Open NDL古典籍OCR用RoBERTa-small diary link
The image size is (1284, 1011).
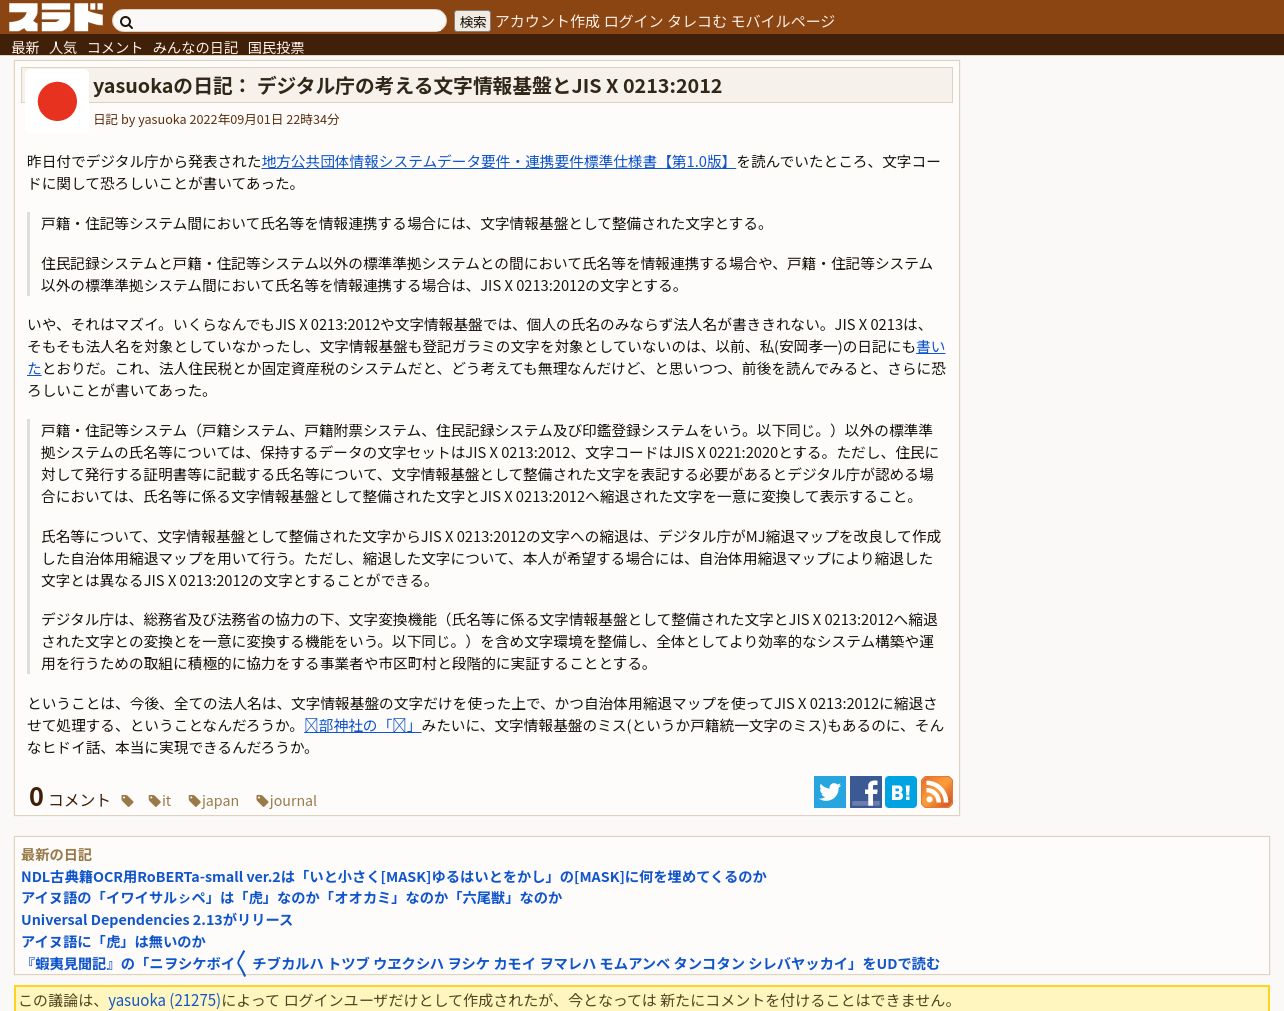click(x=394, y=876)
